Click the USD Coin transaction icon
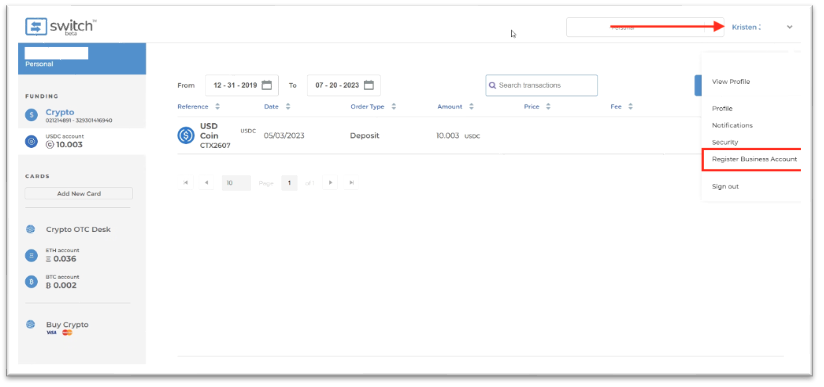Screen dimensions: 824x387 (186, 136)
